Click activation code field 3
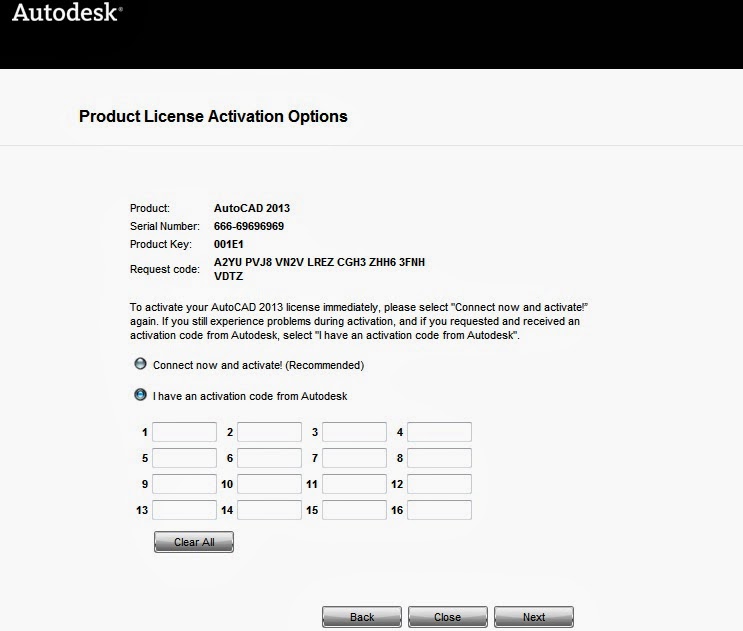 click(x=354, y=432)
